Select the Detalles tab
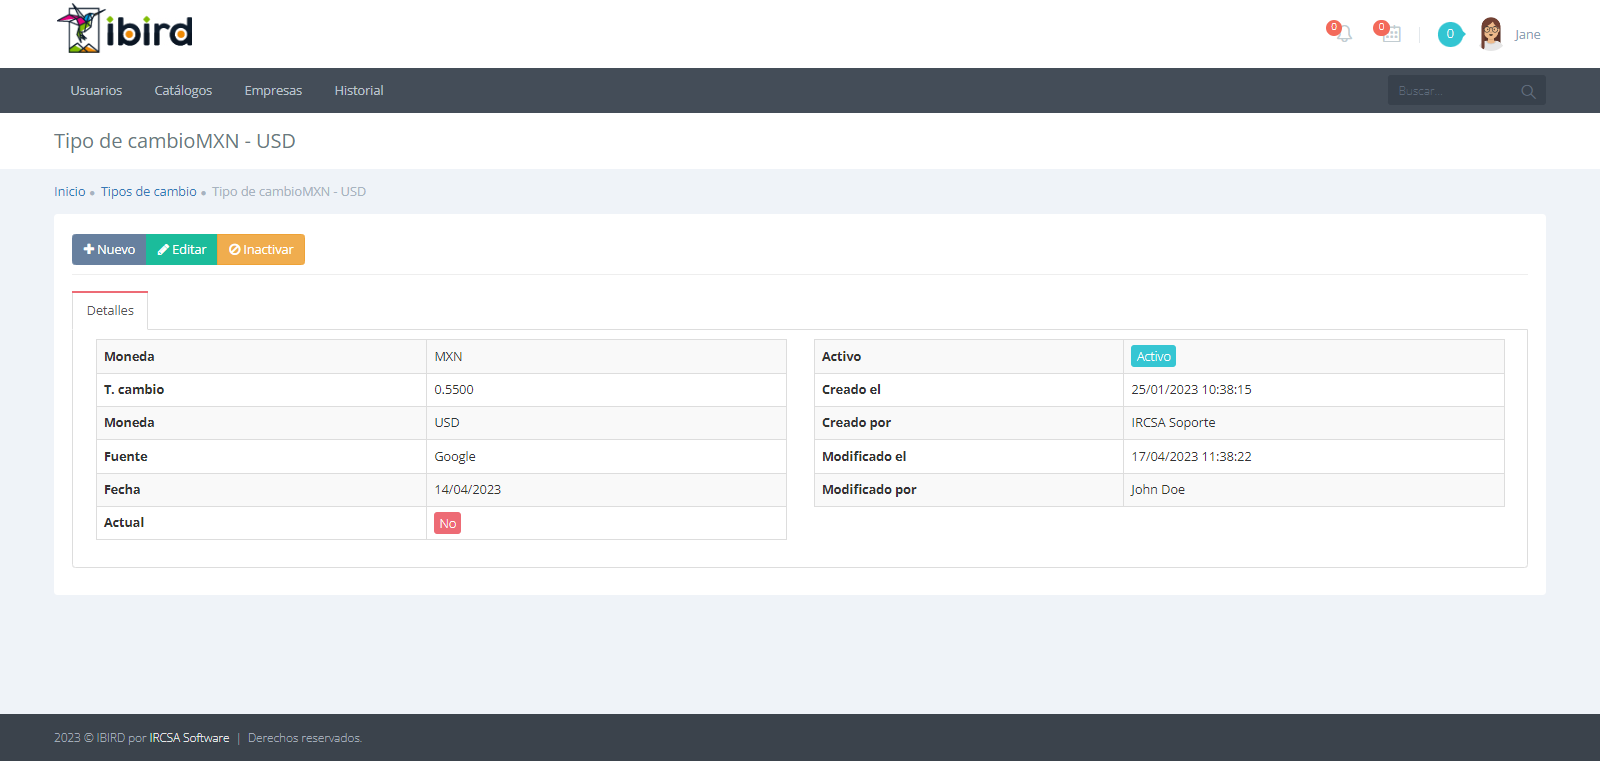The width and height of the screenshot is (1600, 761). (x=110, y=310)
